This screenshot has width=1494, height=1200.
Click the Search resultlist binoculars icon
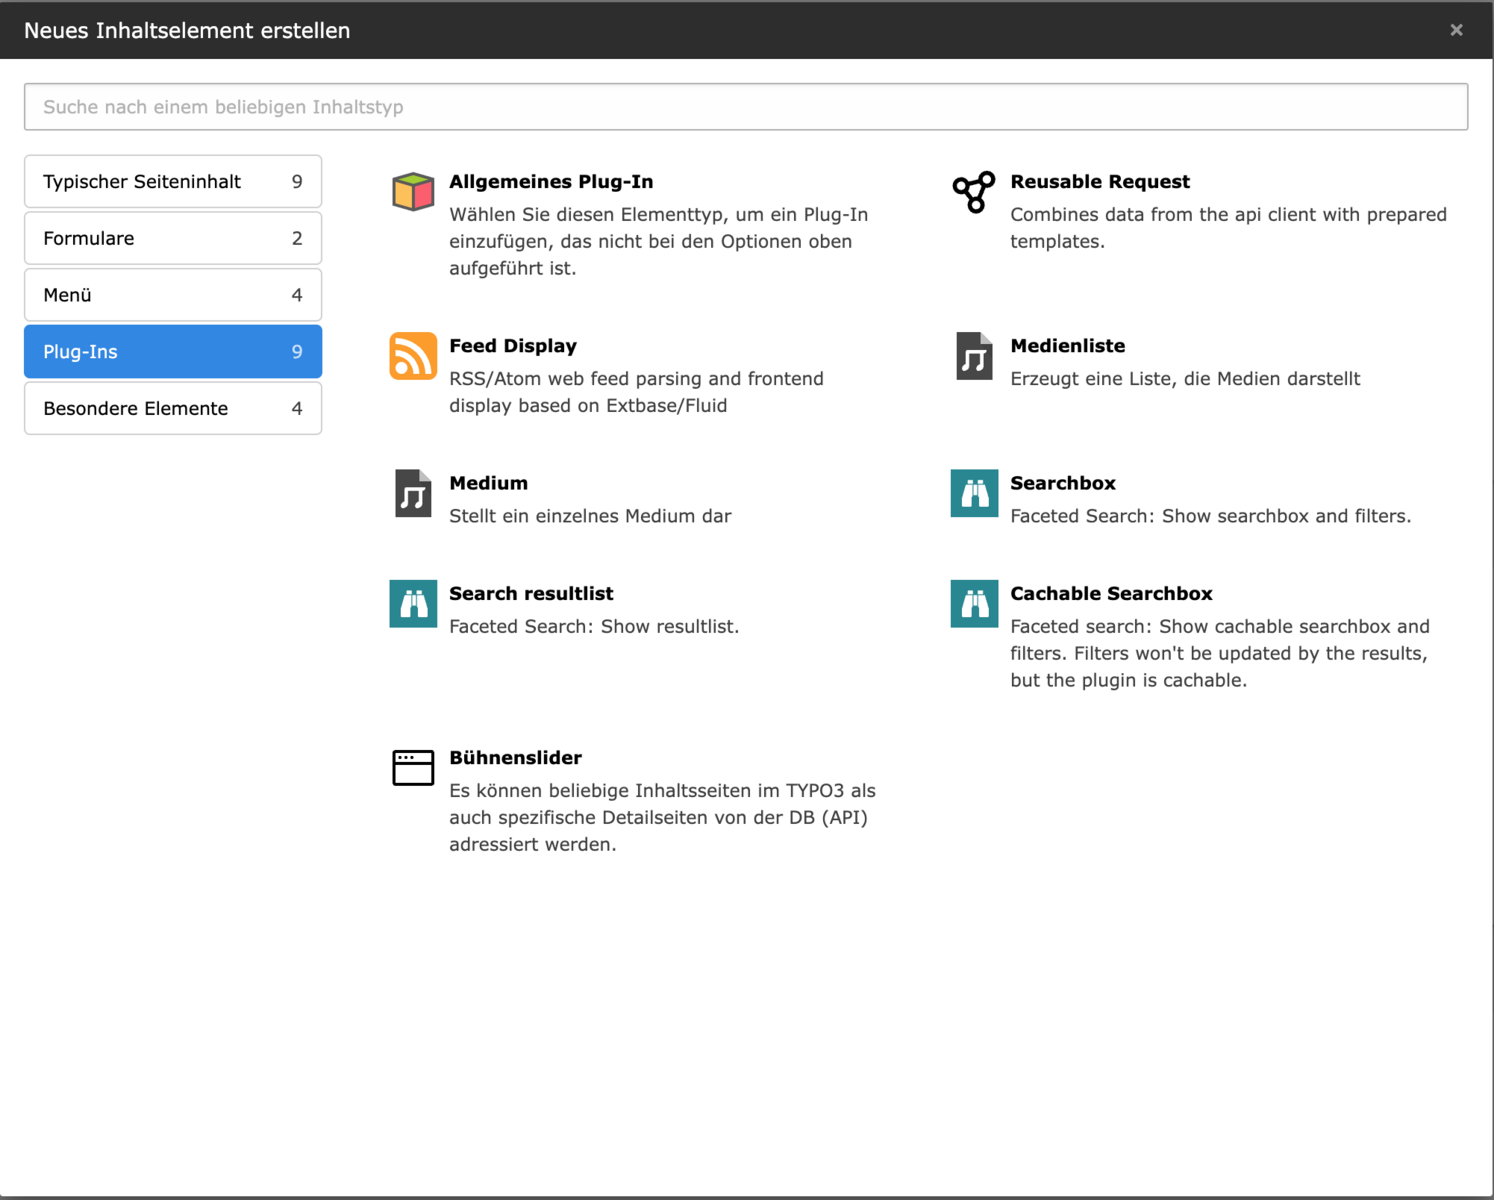(x=413, y=604)
